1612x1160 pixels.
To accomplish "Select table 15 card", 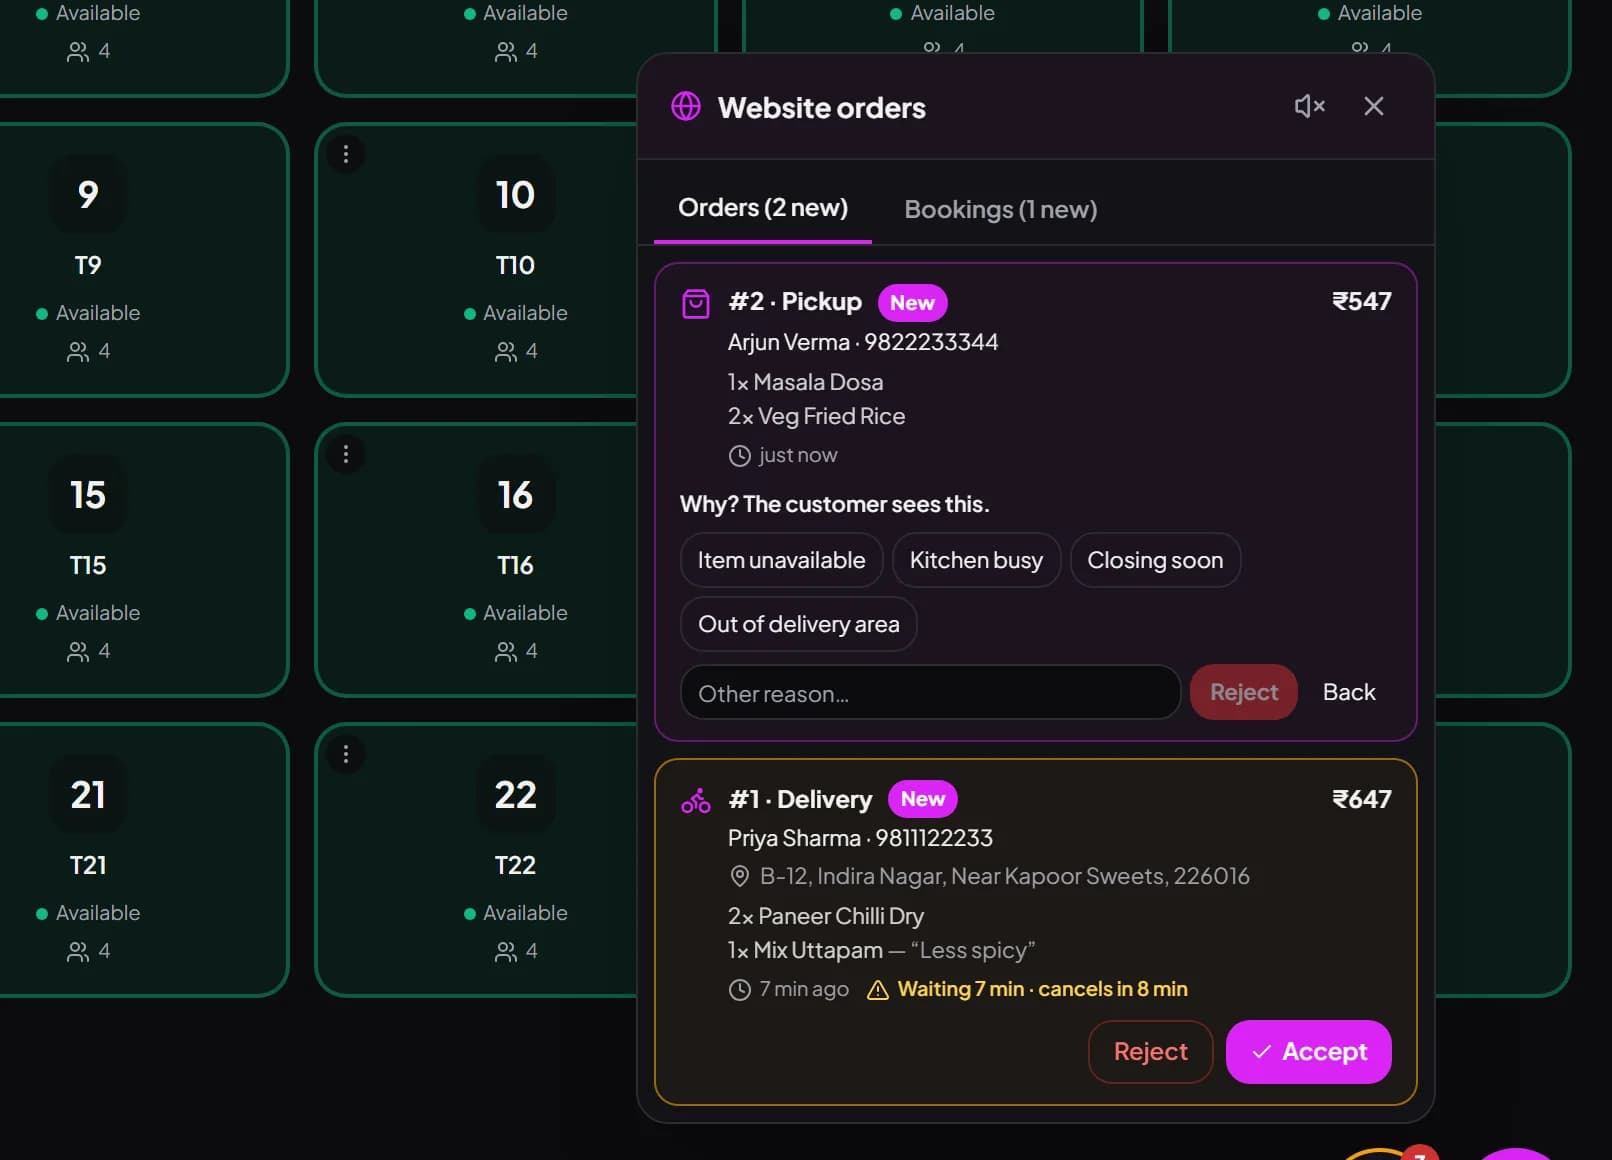I will pos(144,560).
